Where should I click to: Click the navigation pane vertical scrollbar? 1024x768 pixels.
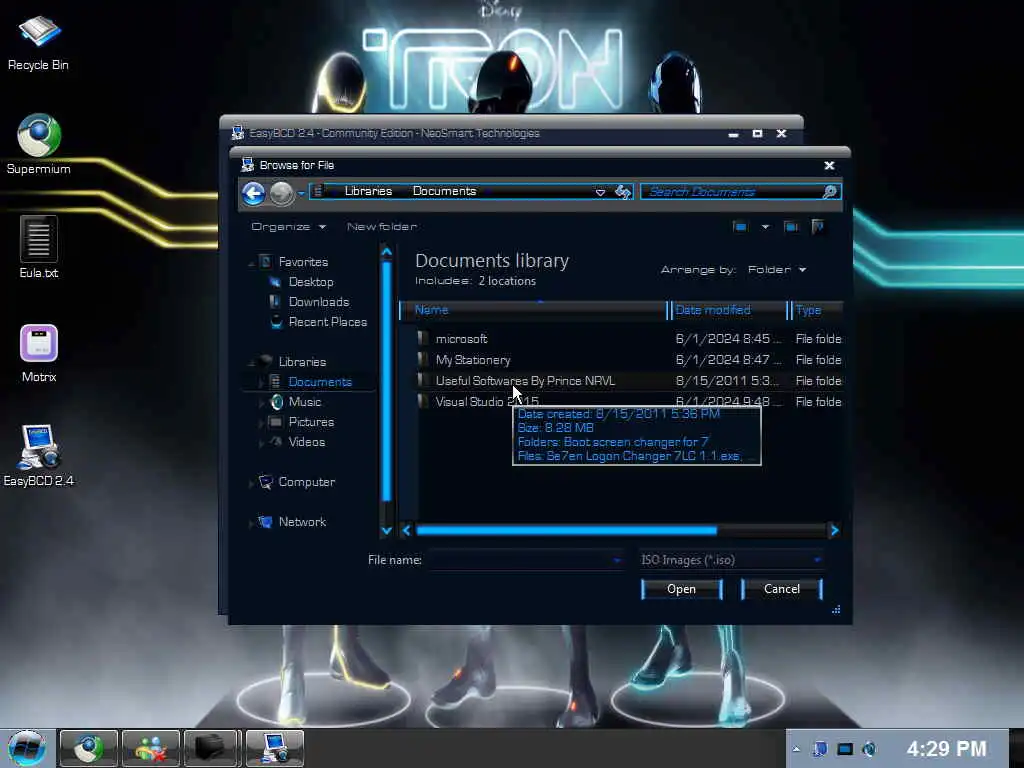pyautogui.click(x=386, y=381)
